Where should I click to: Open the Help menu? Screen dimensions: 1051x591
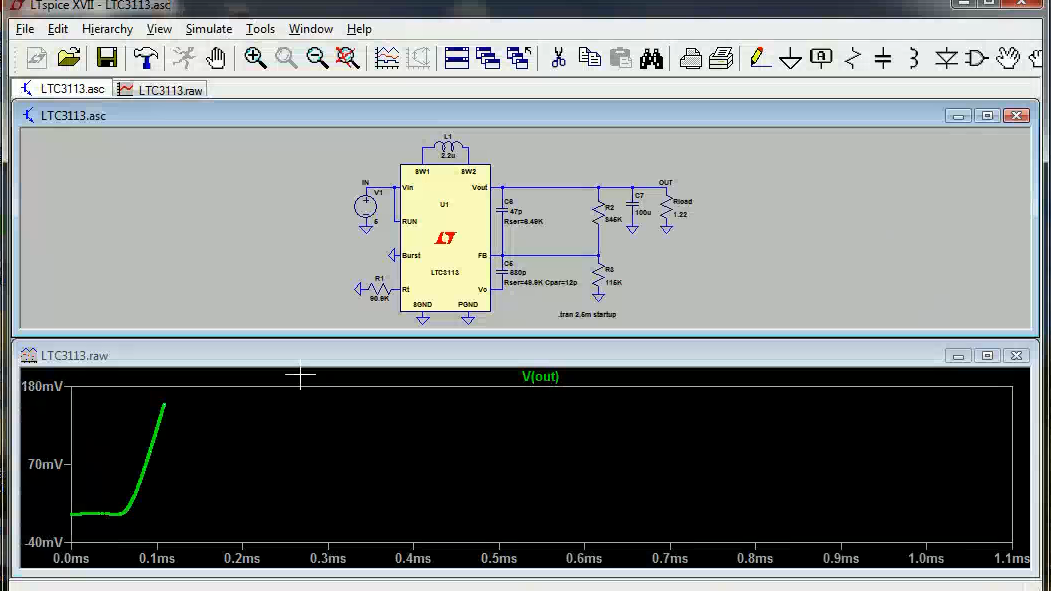click(359, 29)
